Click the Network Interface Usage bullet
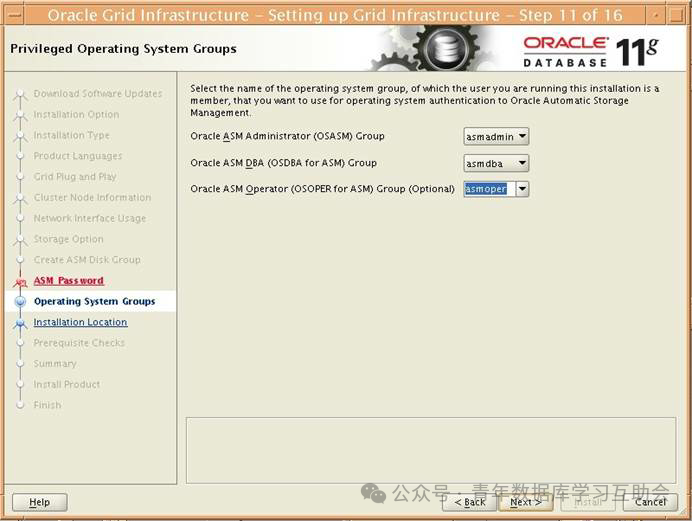 [20, 218]
